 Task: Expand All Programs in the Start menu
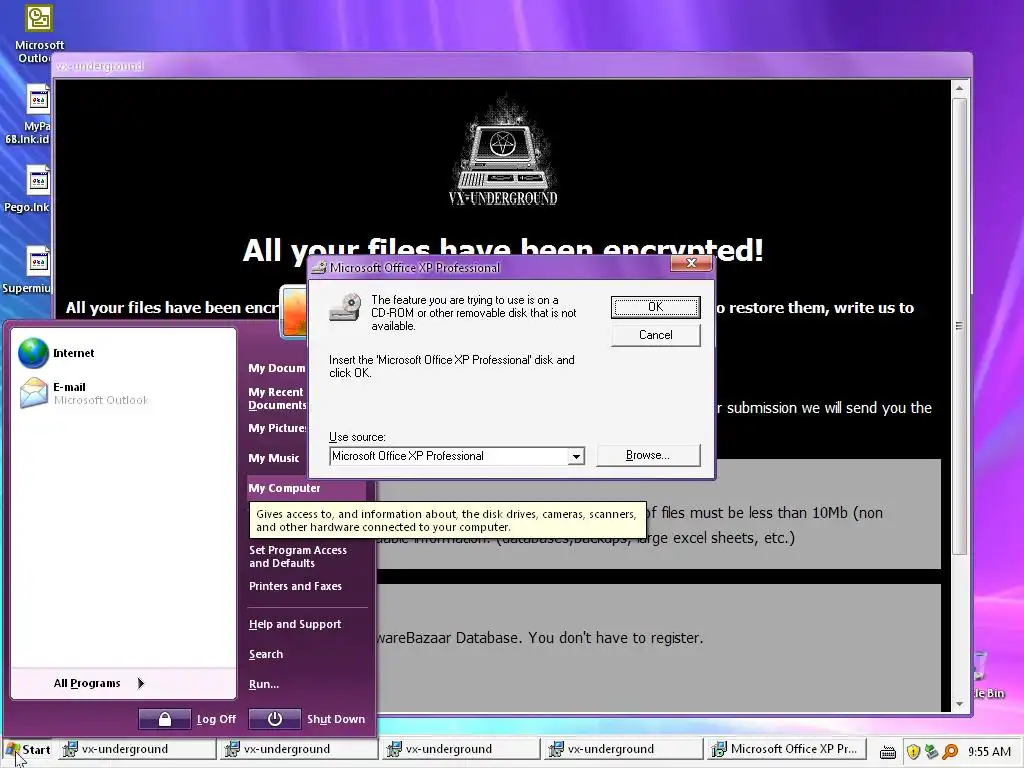98,683
